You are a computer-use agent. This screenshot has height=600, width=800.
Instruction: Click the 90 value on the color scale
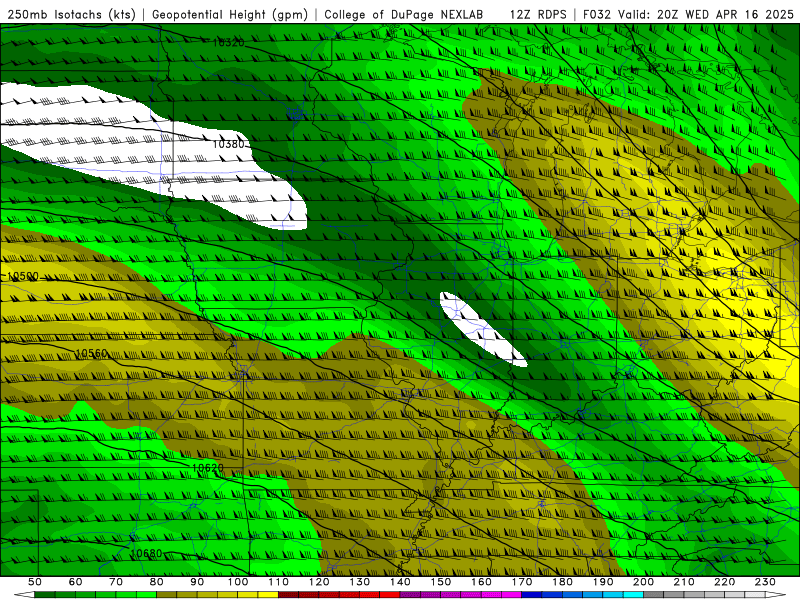[197, 582]
